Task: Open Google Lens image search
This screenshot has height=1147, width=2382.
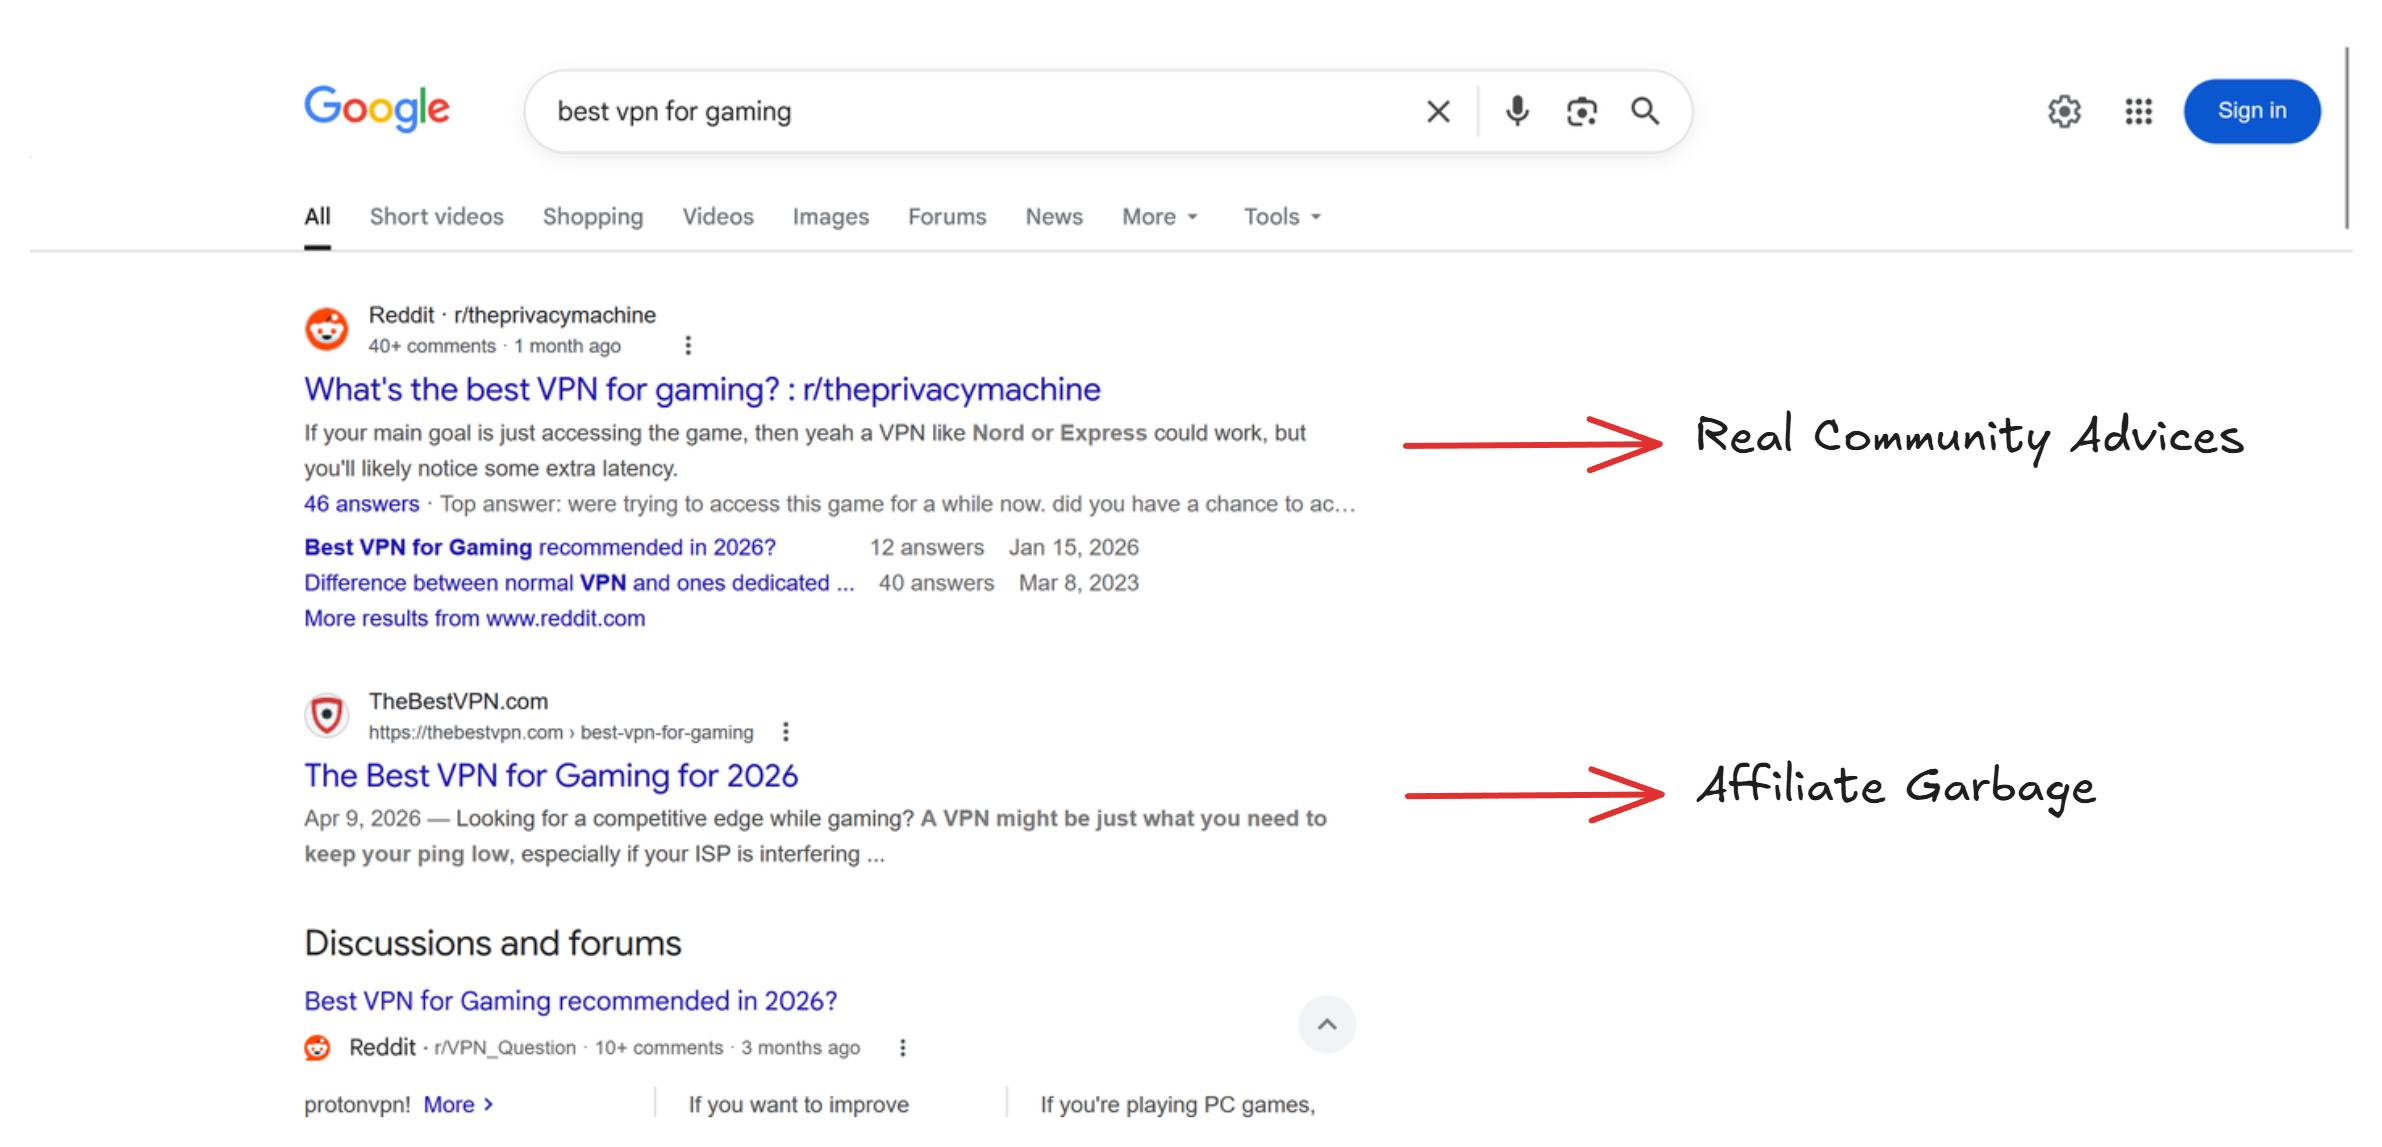Action: (1580, 111)
